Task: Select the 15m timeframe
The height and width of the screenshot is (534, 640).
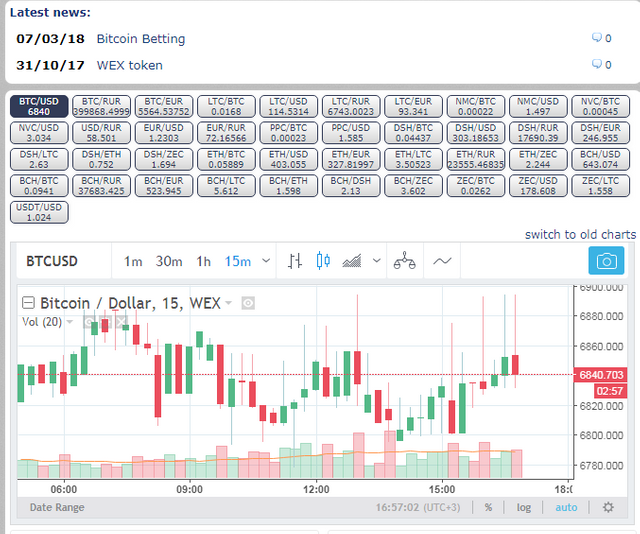Action: pos(238,261)
